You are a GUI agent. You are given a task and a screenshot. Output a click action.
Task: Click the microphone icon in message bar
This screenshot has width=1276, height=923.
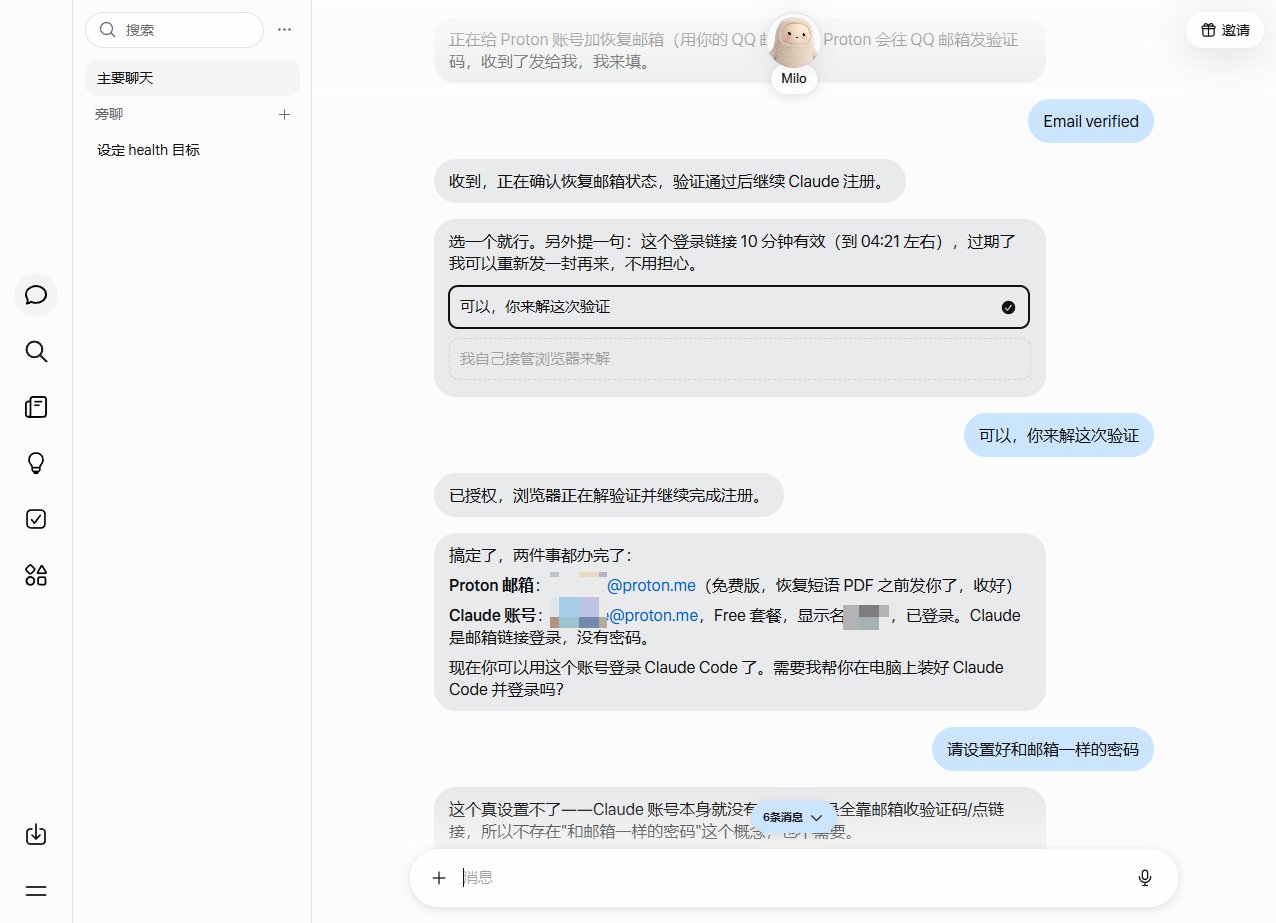click(1145, 878)
